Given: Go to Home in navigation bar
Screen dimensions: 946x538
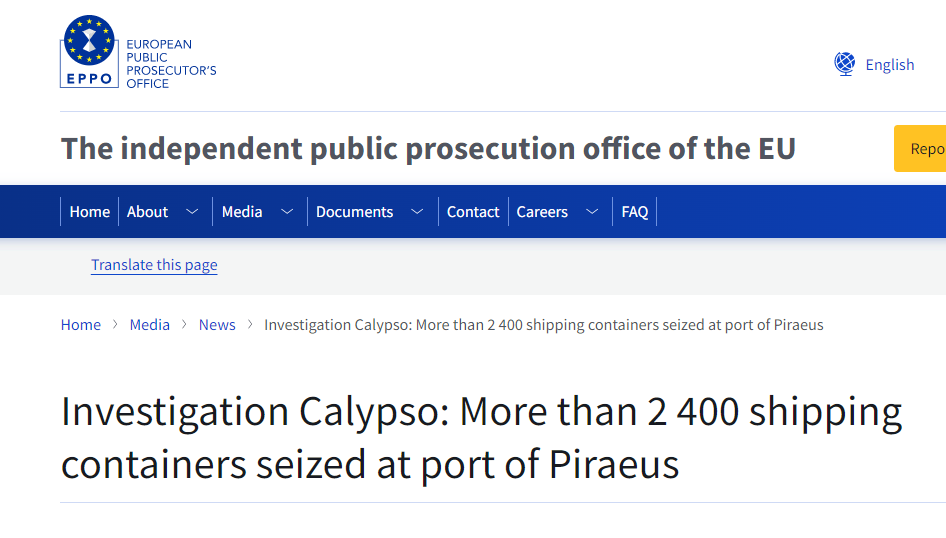Looking at the screenshot, I should tap(89, 212).
